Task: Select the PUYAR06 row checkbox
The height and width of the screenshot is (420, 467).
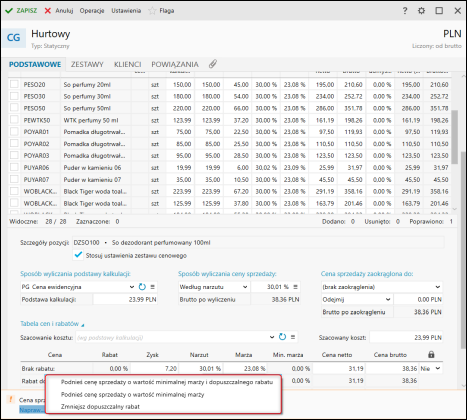Action: coord(14,167)
